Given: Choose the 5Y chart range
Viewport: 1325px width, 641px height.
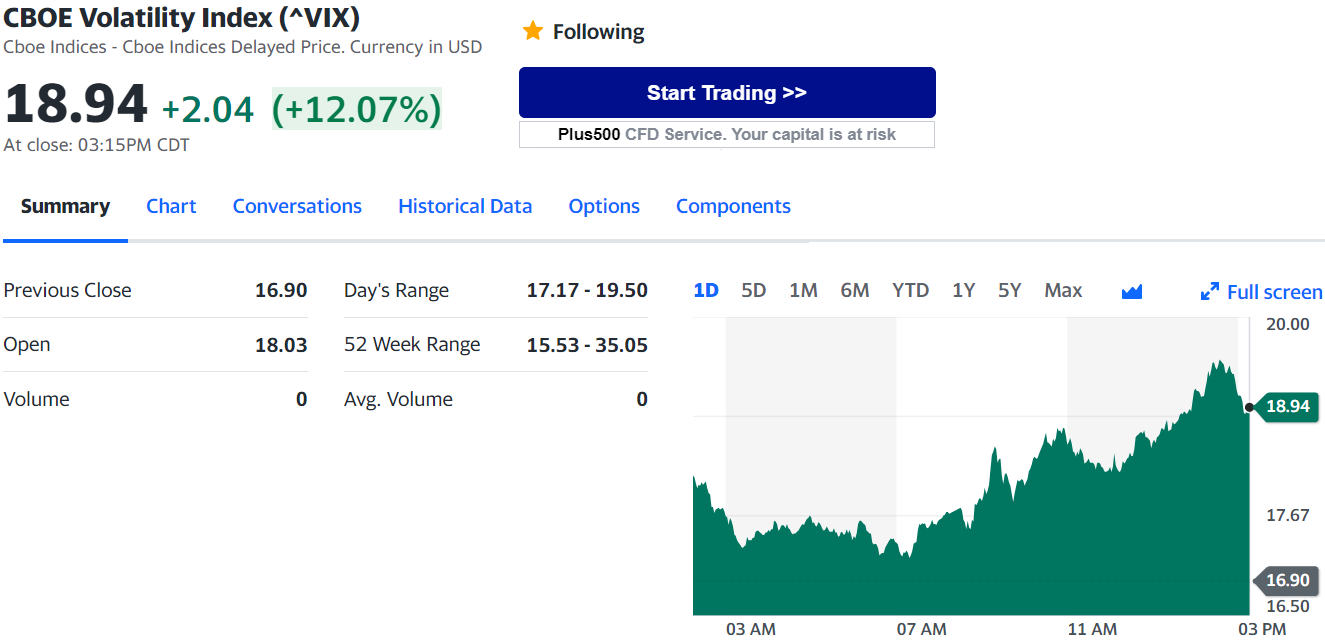Looking at the screenshot, I should point(1010,290).
